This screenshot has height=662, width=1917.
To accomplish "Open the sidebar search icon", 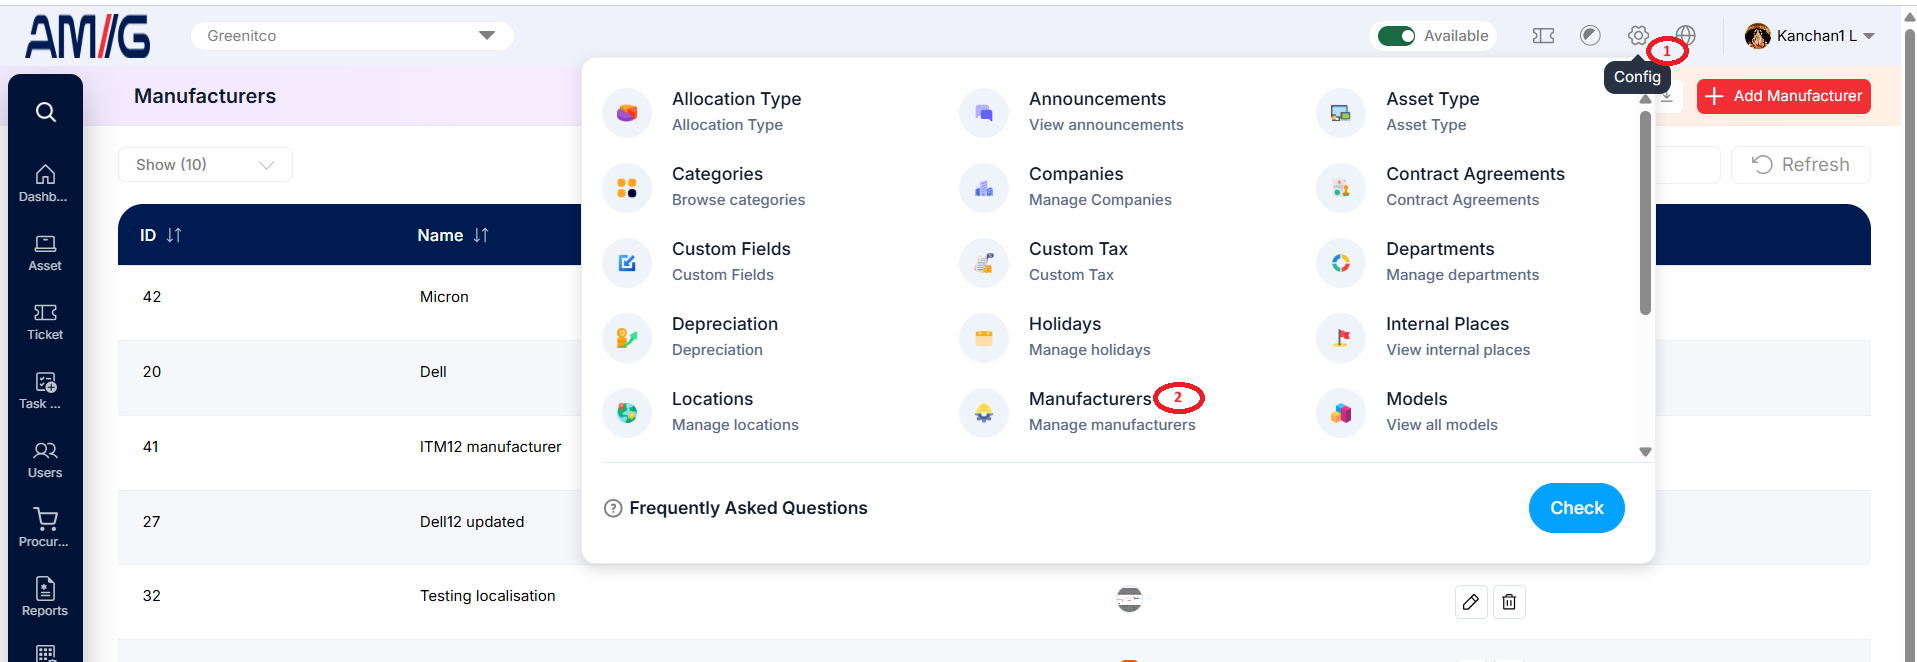I will point(45,112).
